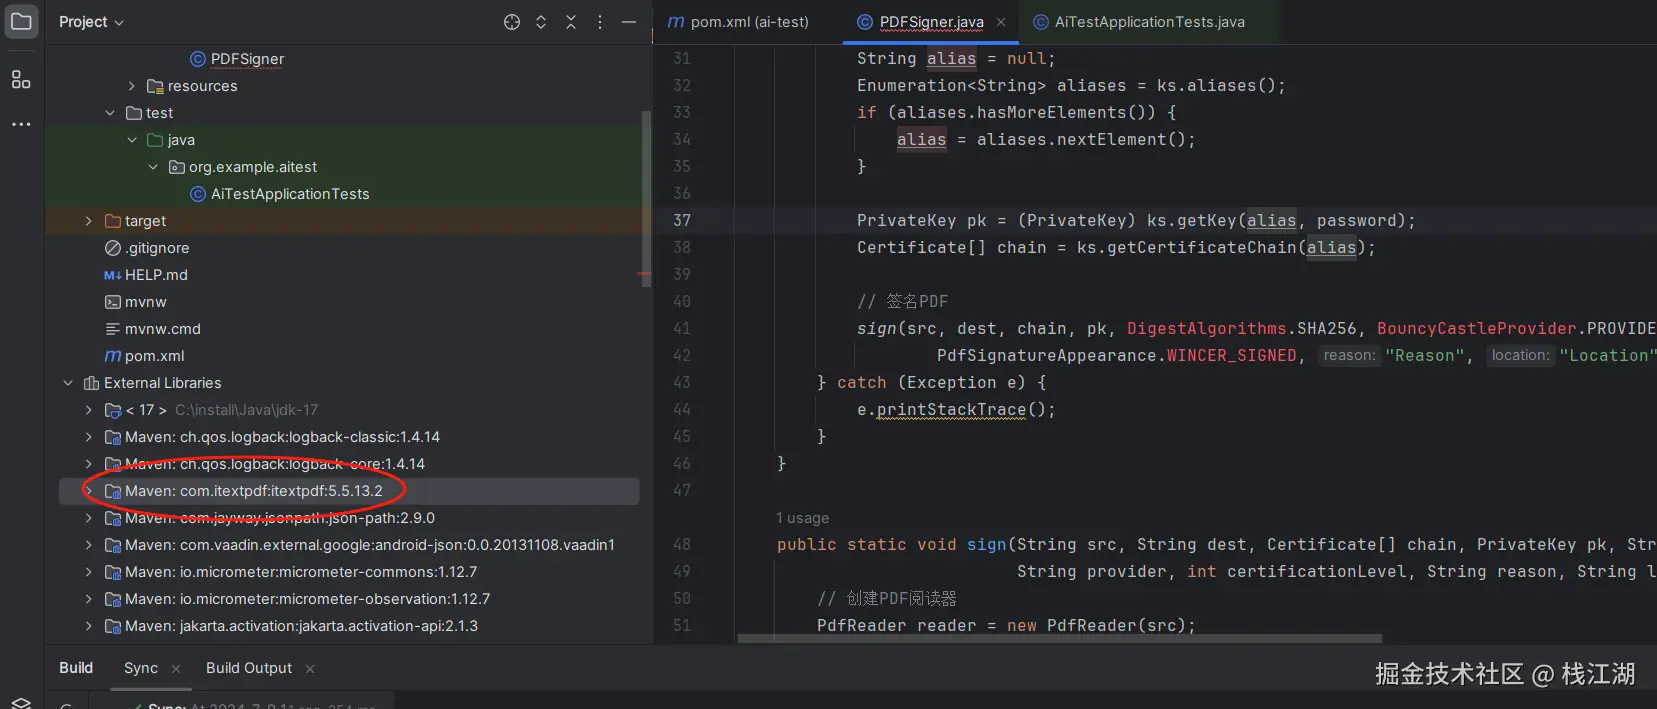Open Project panel options menu
The image size is (1657, 709).
point(600,22)
